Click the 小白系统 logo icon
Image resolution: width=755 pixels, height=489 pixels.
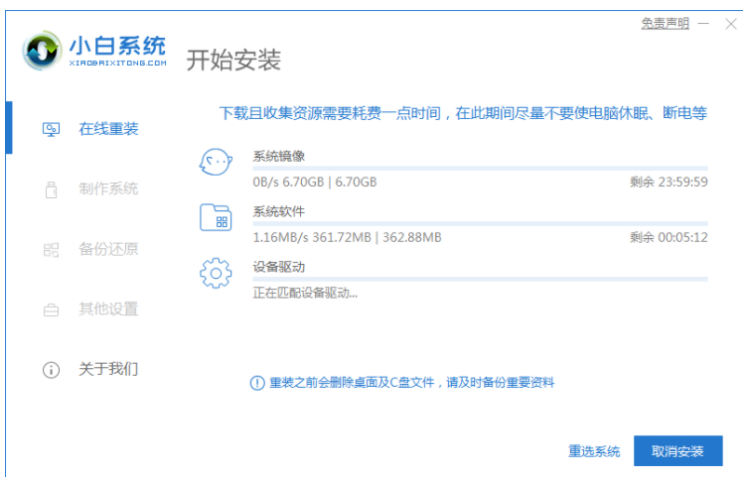click(43, 52)
